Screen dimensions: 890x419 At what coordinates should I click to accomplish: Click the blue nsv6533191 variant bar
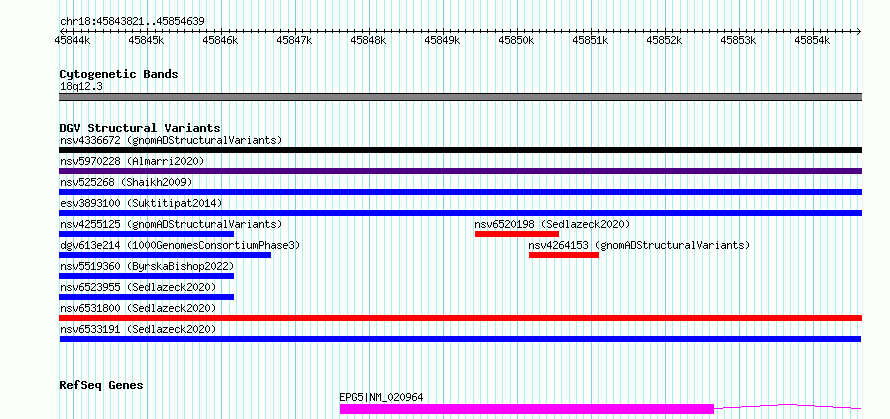[460, 339]
